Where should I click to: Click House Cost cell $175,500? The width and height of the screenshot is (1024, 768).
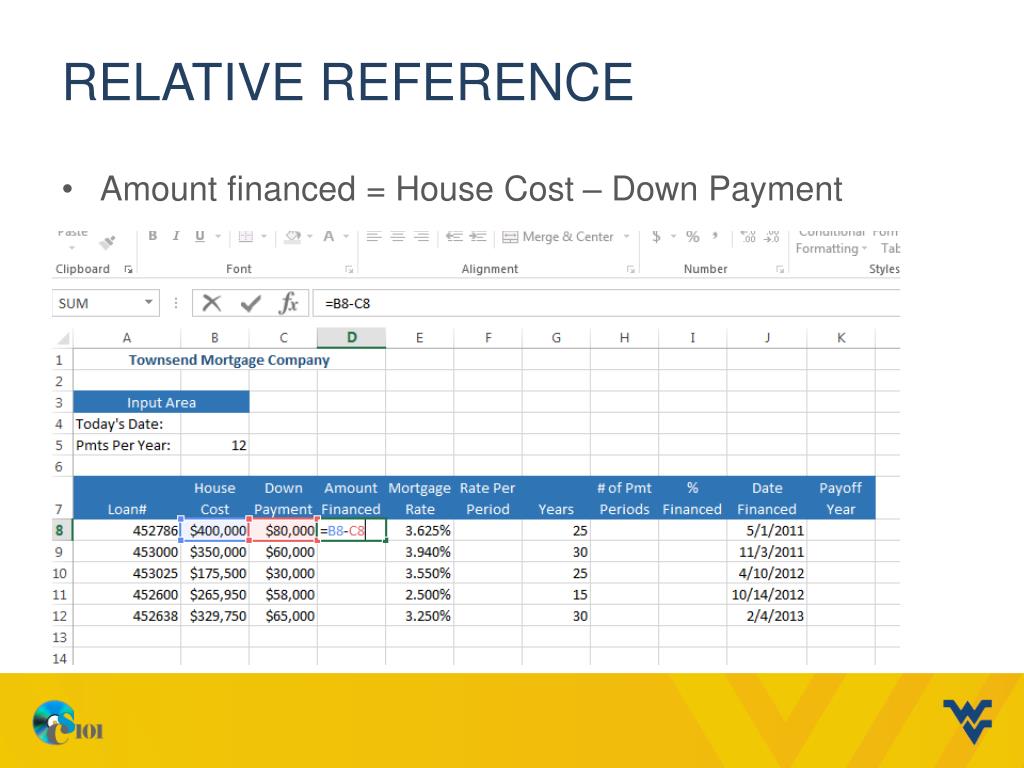pyautogui.click(x=215, y=573)
